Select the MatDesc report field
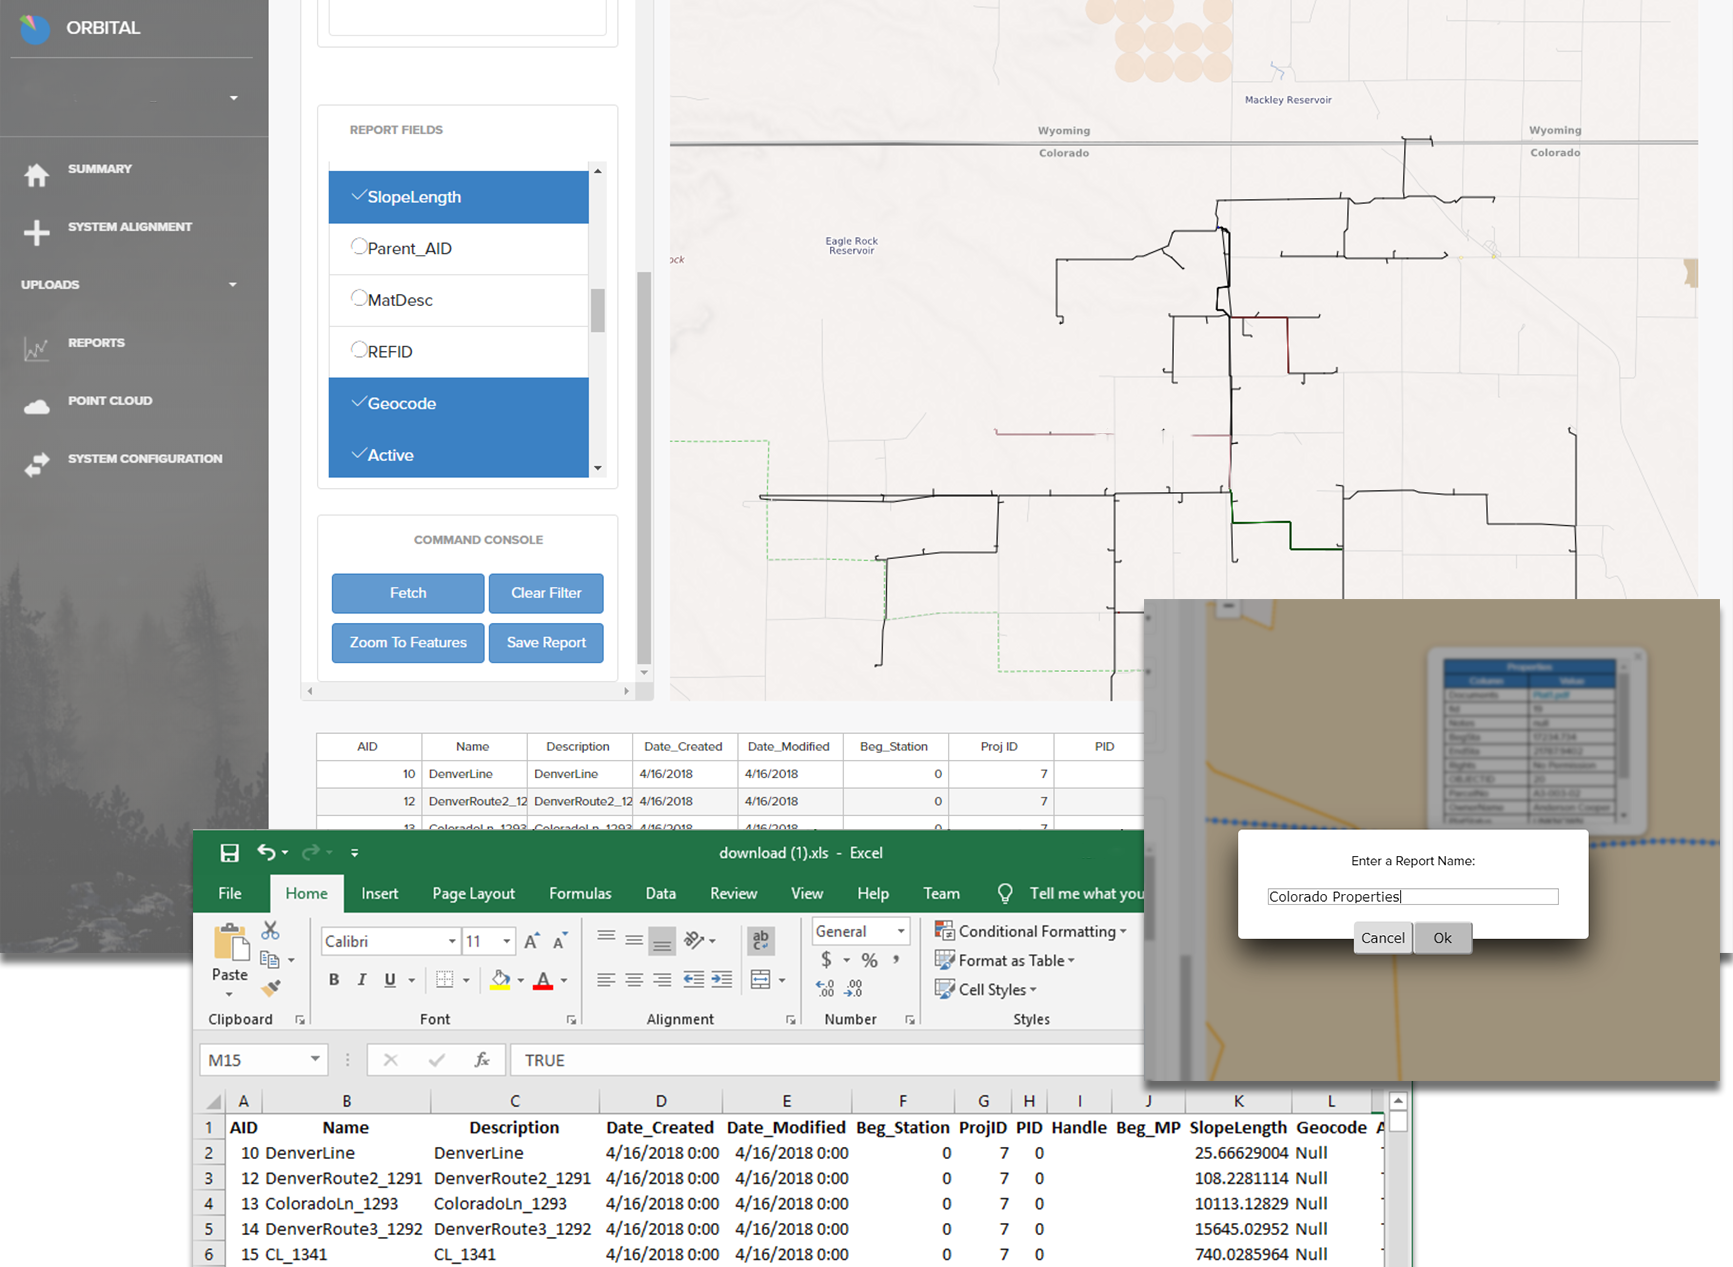This screenshot has width=1733, height=1267. pos(459,300)
